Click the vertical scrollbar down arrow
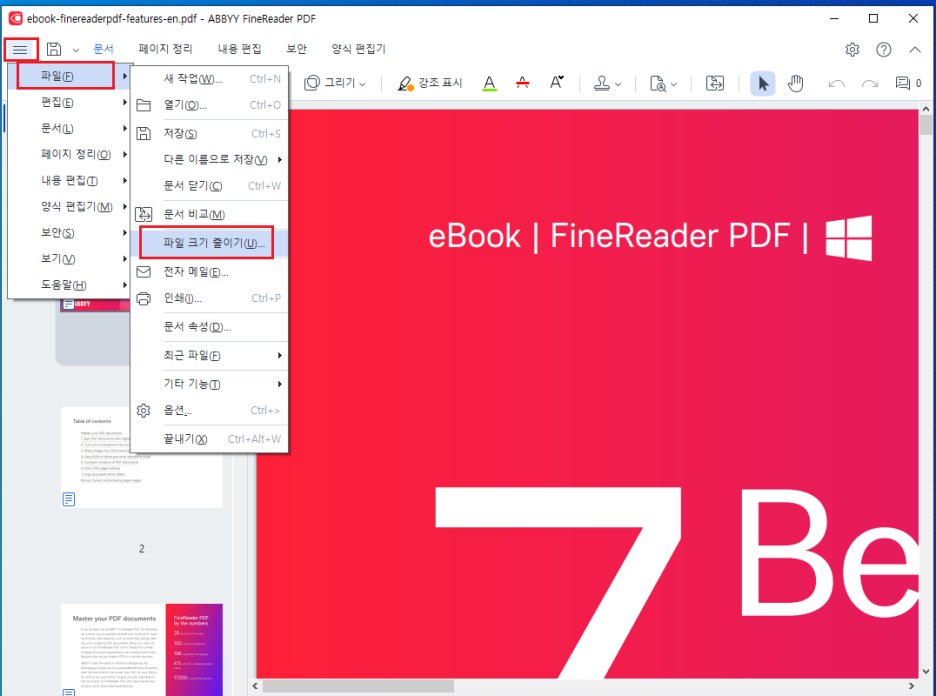This screenshot has height=696, width=936. coord(926,672)
